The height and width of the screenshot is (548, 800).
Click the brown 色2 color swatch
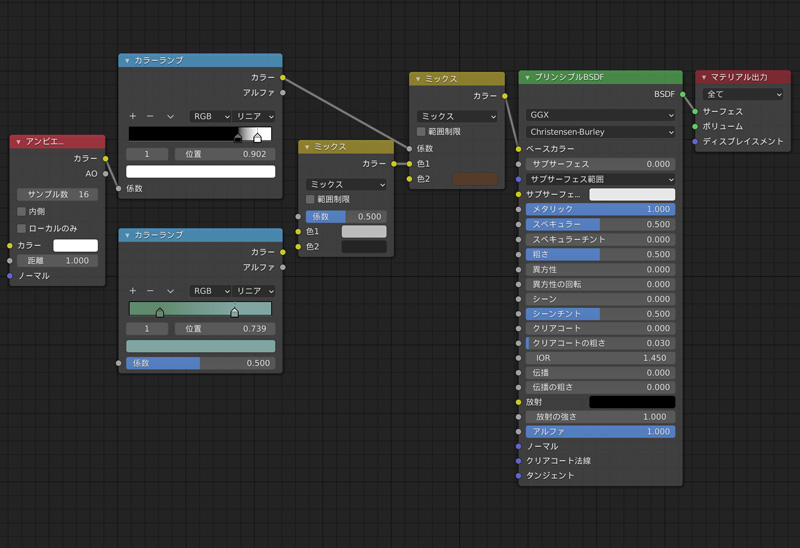coord(475,179)
